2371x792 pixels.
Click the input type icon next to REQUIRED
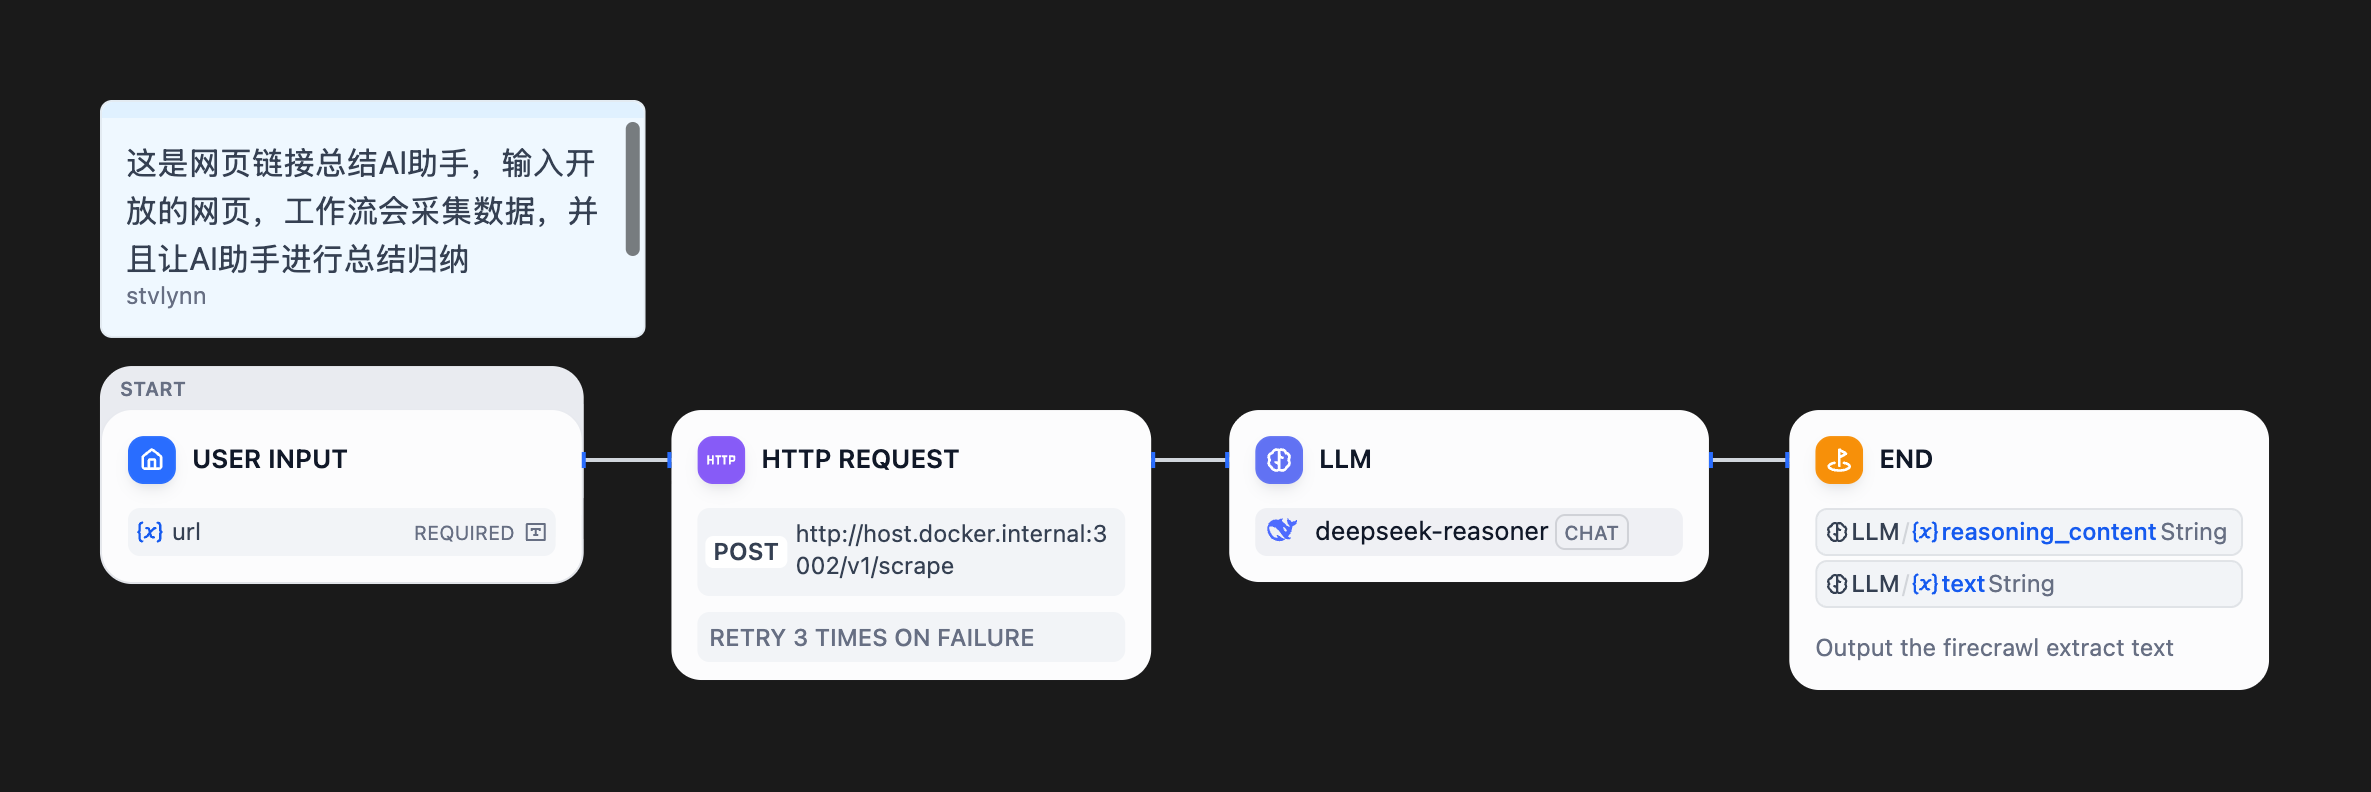point(534,532)
